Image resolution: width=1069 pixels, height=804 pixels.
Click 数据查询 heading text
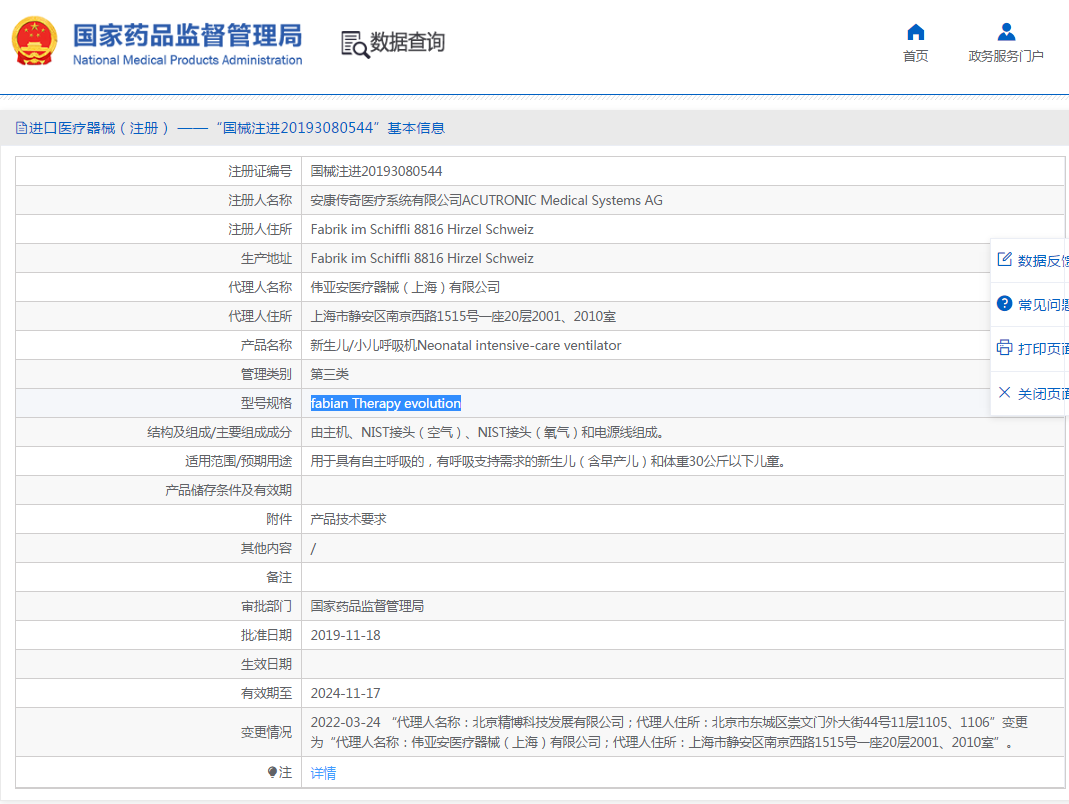click(x=407, y=42)
